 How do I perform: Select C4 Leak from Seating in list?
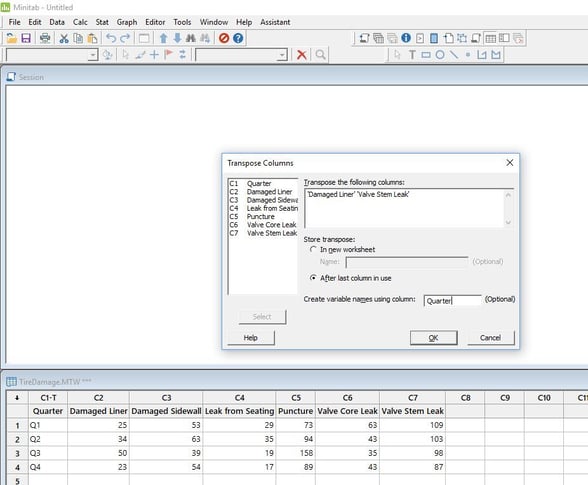[x=262, y=208]
